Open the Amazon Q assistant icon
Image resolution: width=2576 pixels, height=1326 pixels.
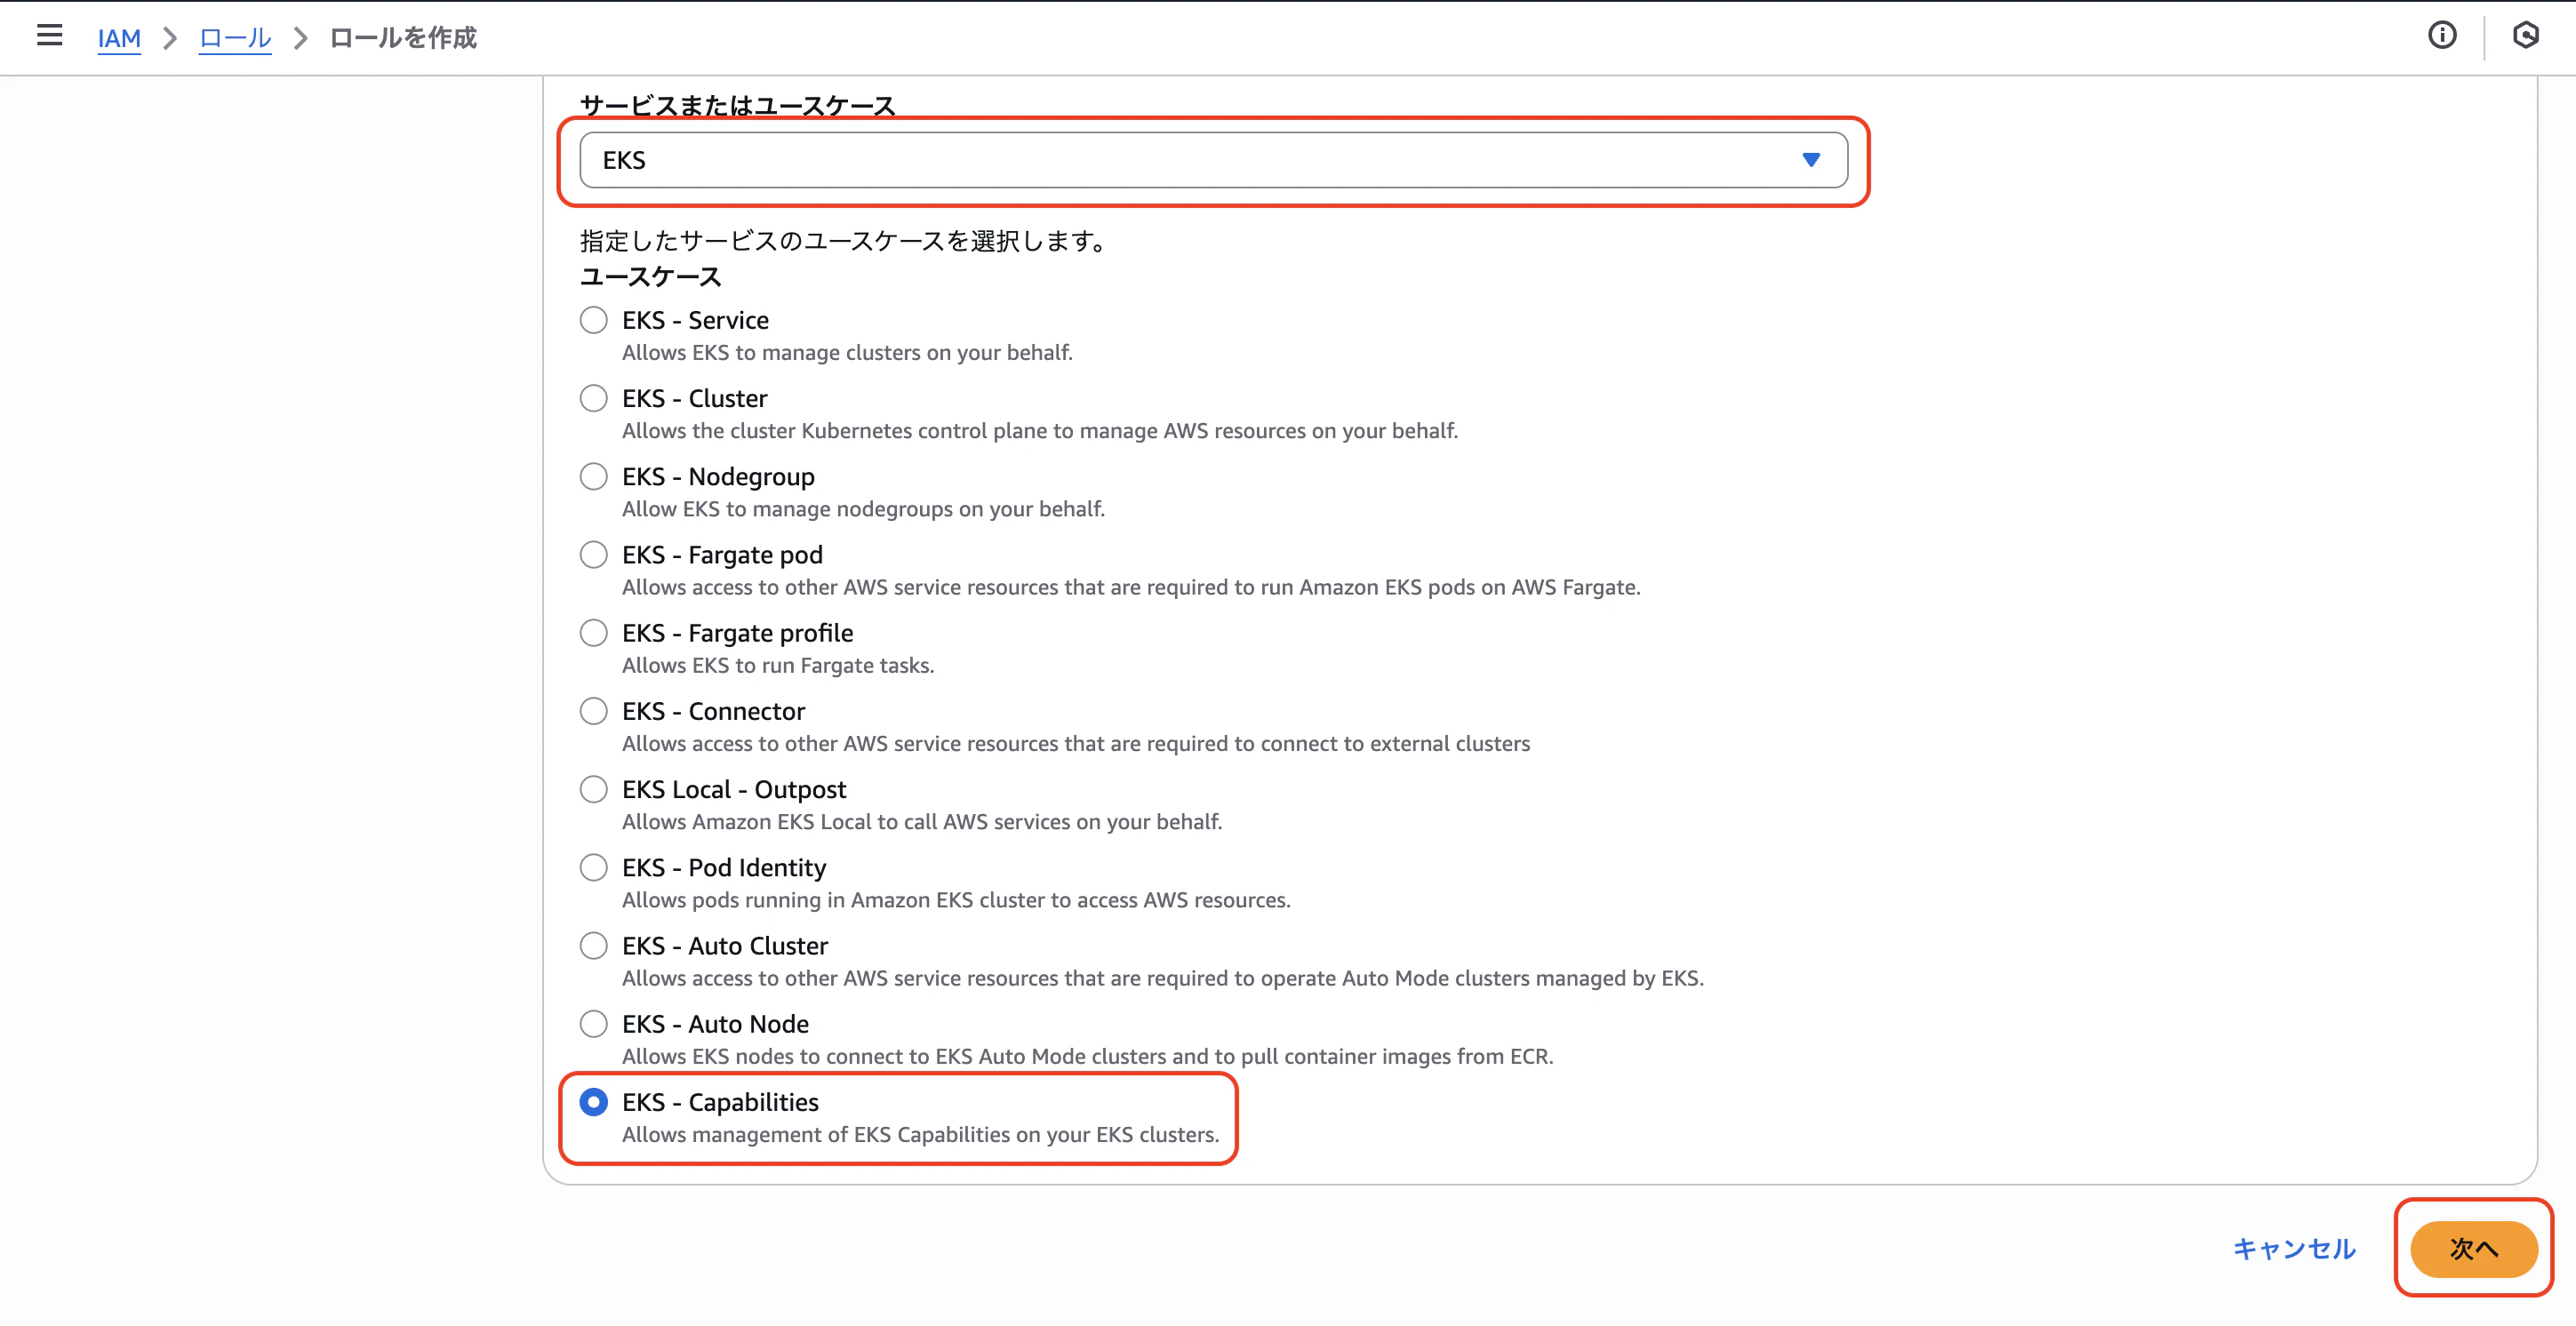click(2526, 36)
